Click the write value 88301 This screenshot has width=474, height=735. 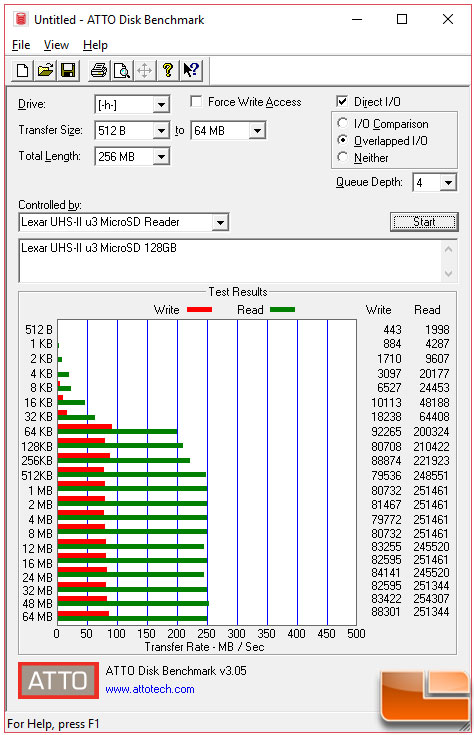click(x=386, y=612)
